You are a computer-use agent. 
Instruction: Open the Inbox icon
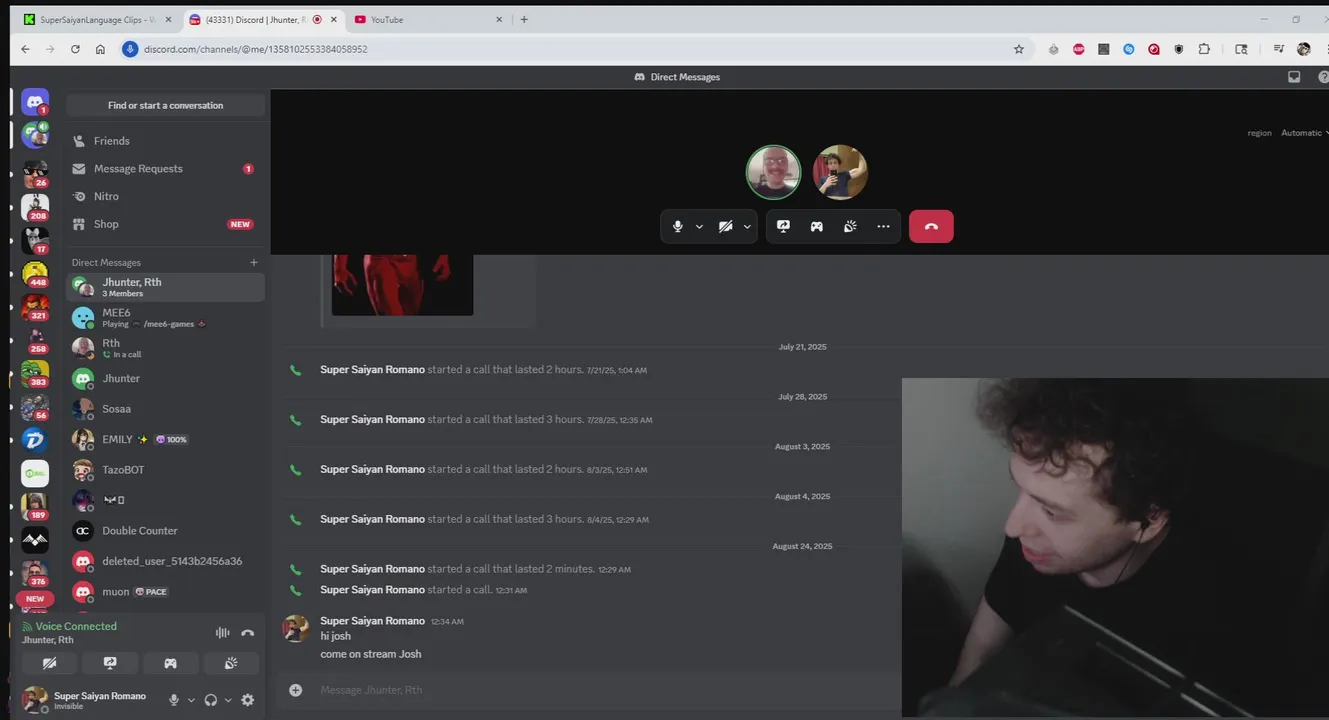point(1294,77)
